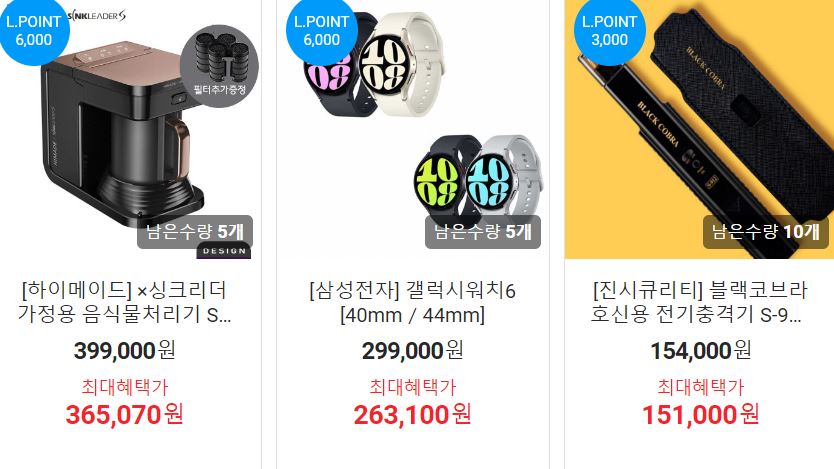Click the 151,000원 최대혜택가 price
Screen dimensions: 834x469
click(700, 414)
